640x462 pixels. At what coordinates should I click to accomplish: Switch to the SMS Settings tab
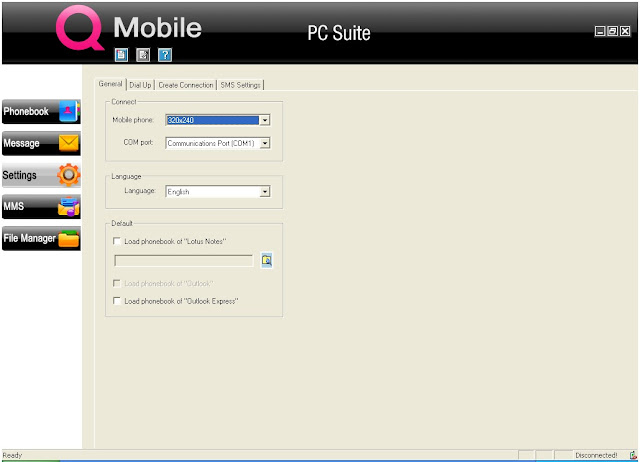(x=240, y=85)
